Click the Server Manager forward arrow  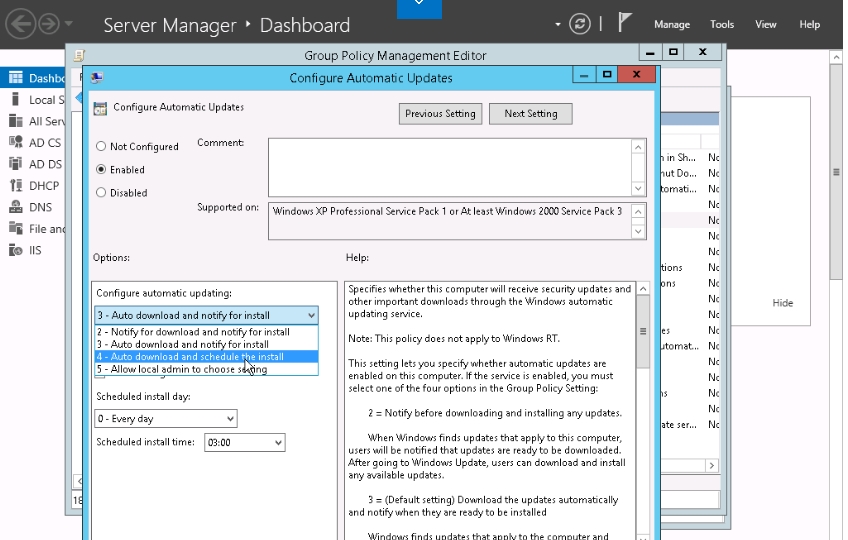(x=49, y=24)
